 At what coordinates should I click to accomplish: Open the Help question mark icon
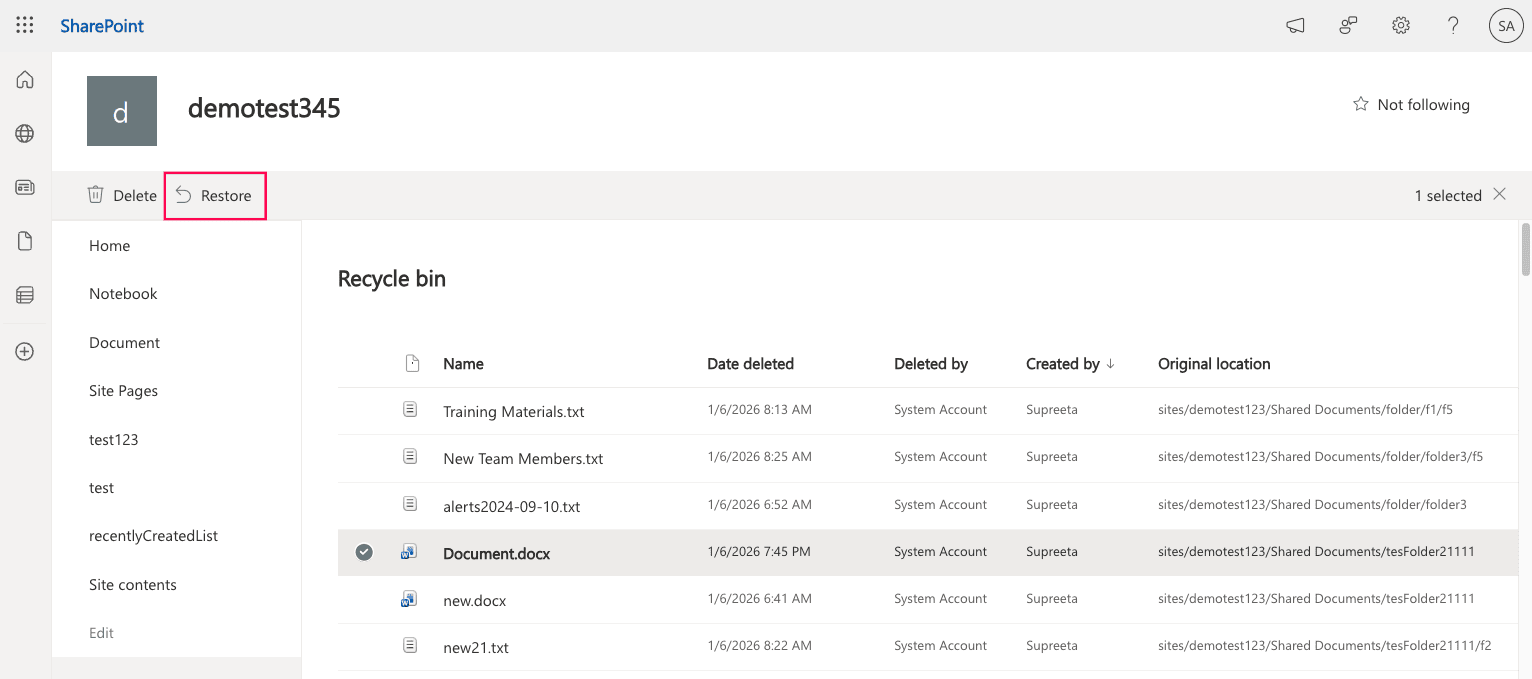1453,25
